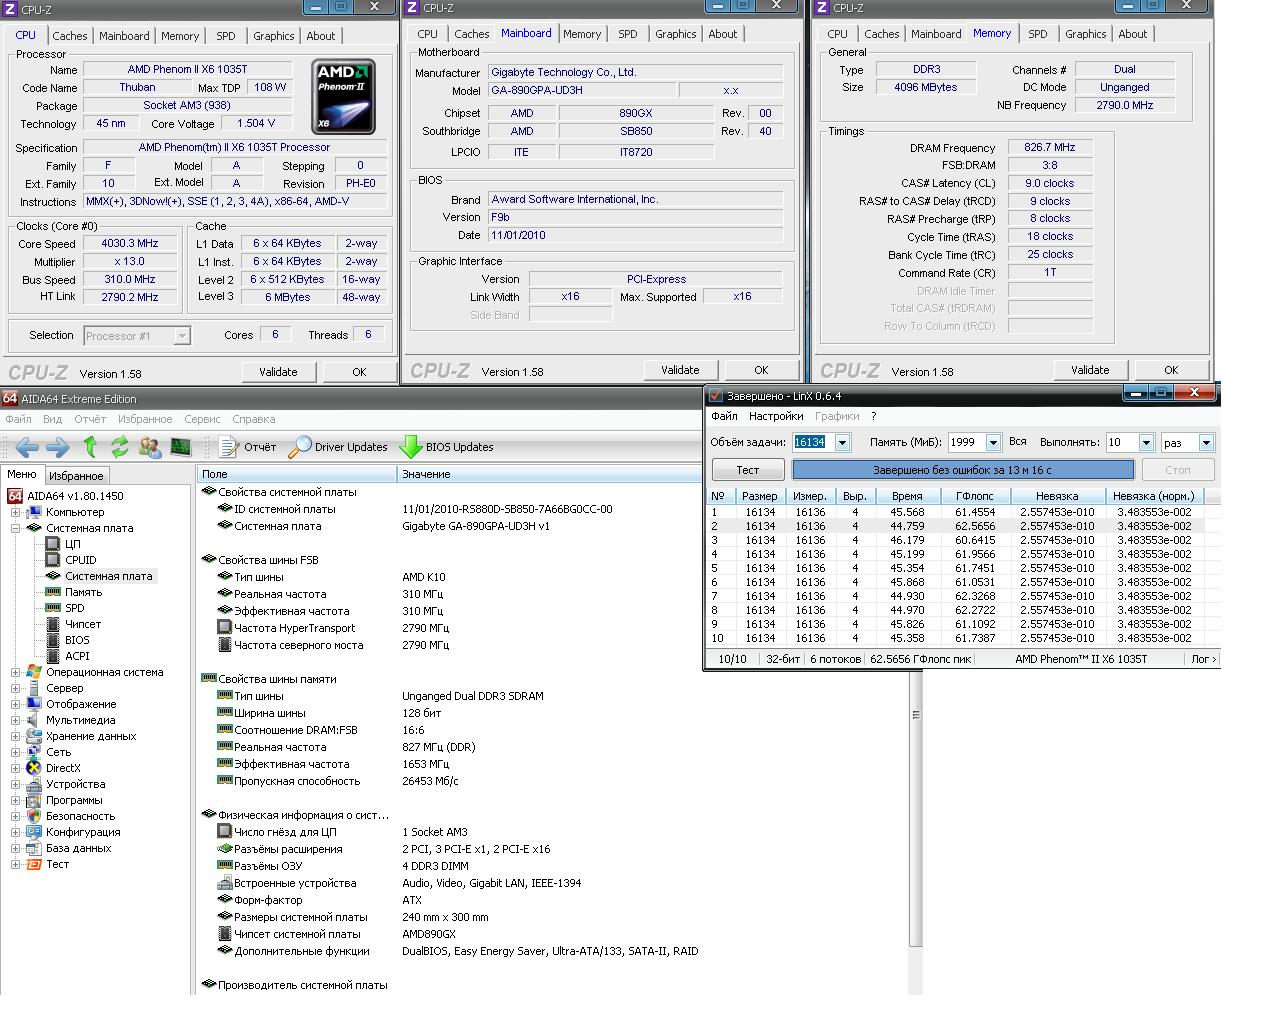
Task: Open Driver Updates in AIDA64 toolbar
Action: [338, 447]
